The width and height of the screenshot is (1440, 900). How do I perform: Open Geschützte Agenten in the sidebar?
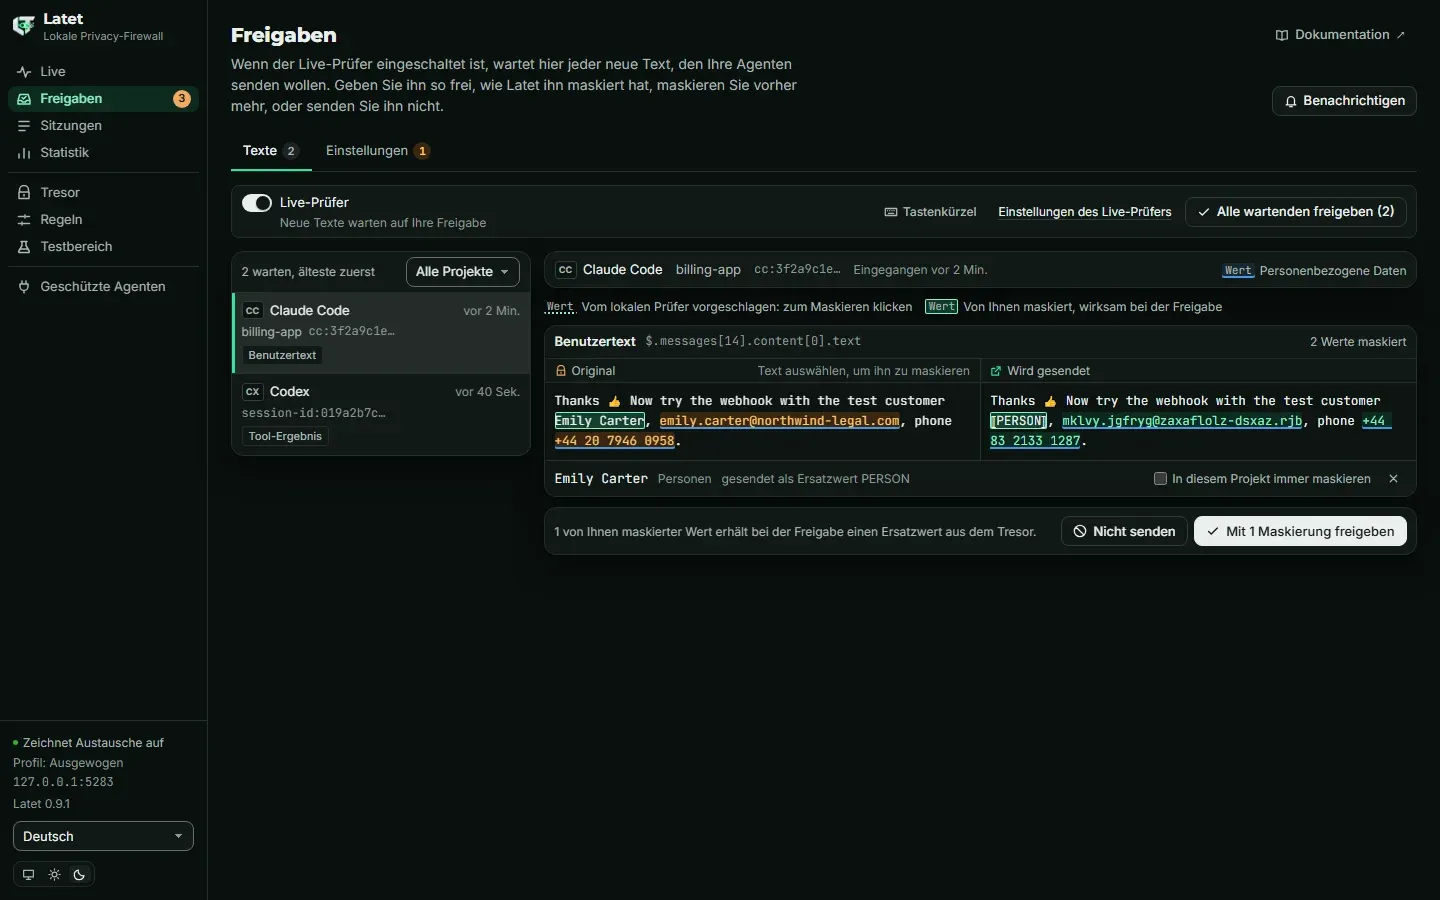point(104,287)
